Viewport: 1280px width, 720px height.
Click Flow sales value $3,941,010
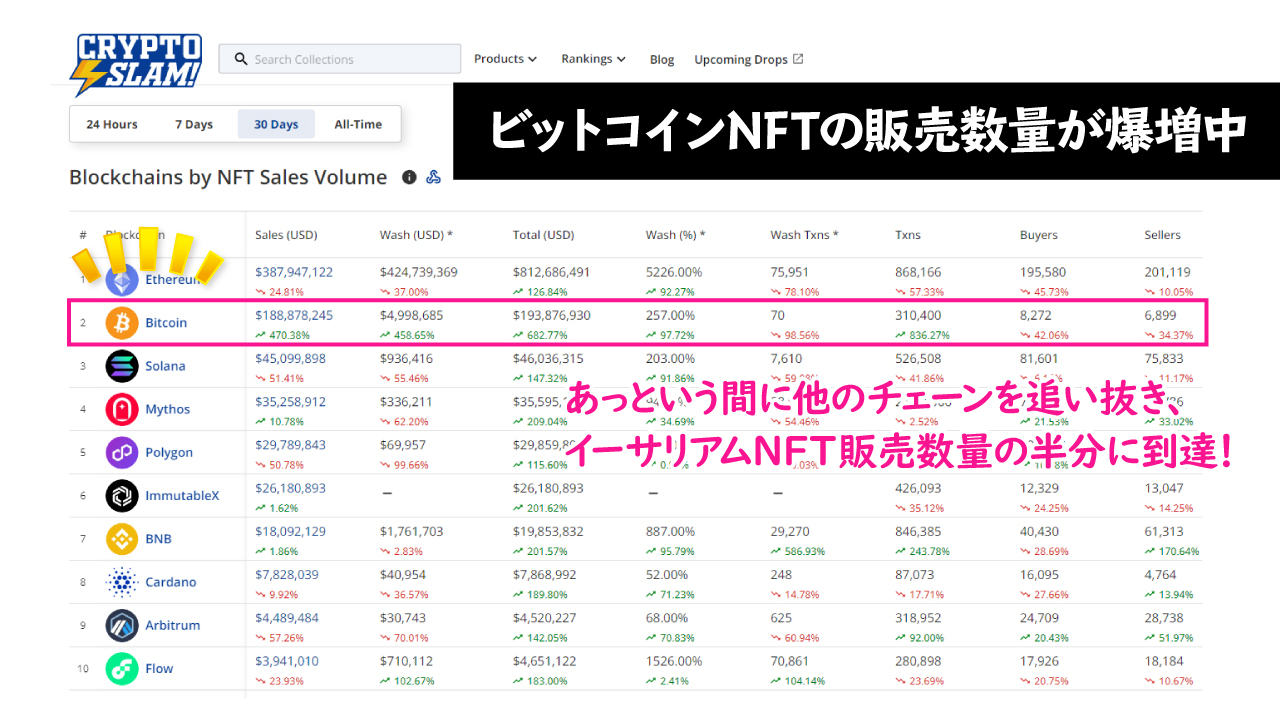point(287,661)
